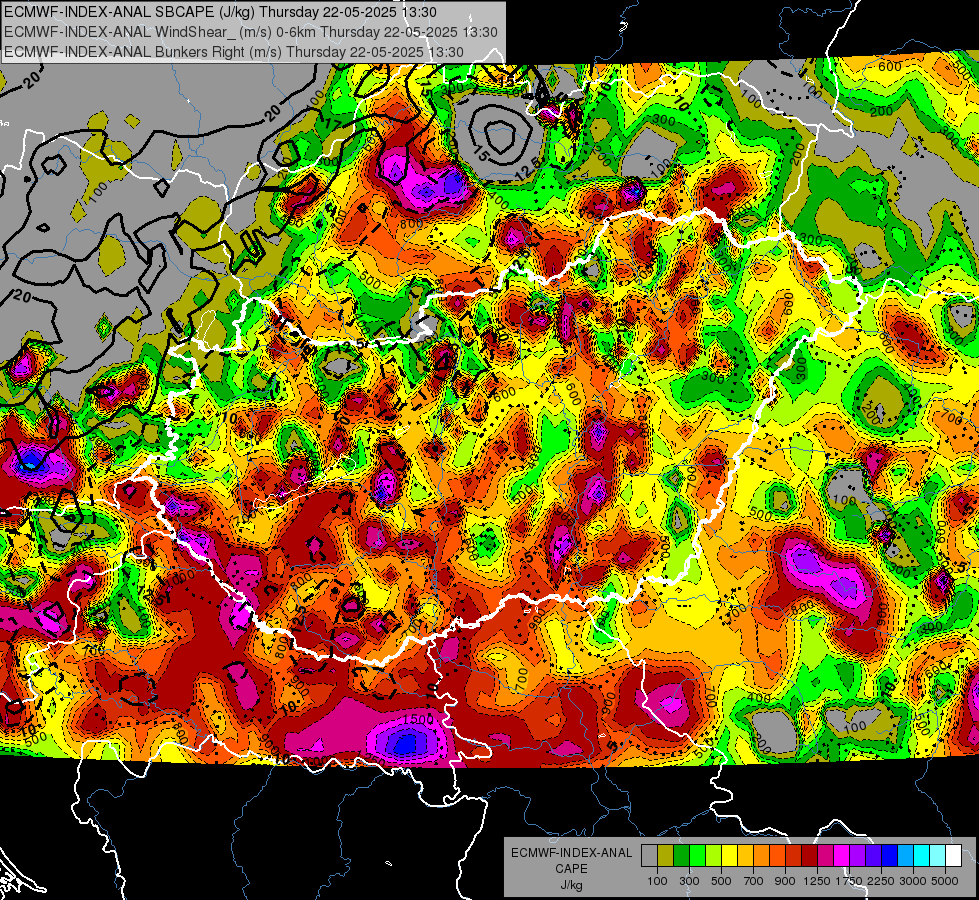Click the legend title ECMWF-INDEX-ANAL
This screenshot has width=979, height=900.
click(x=571, y=853)
